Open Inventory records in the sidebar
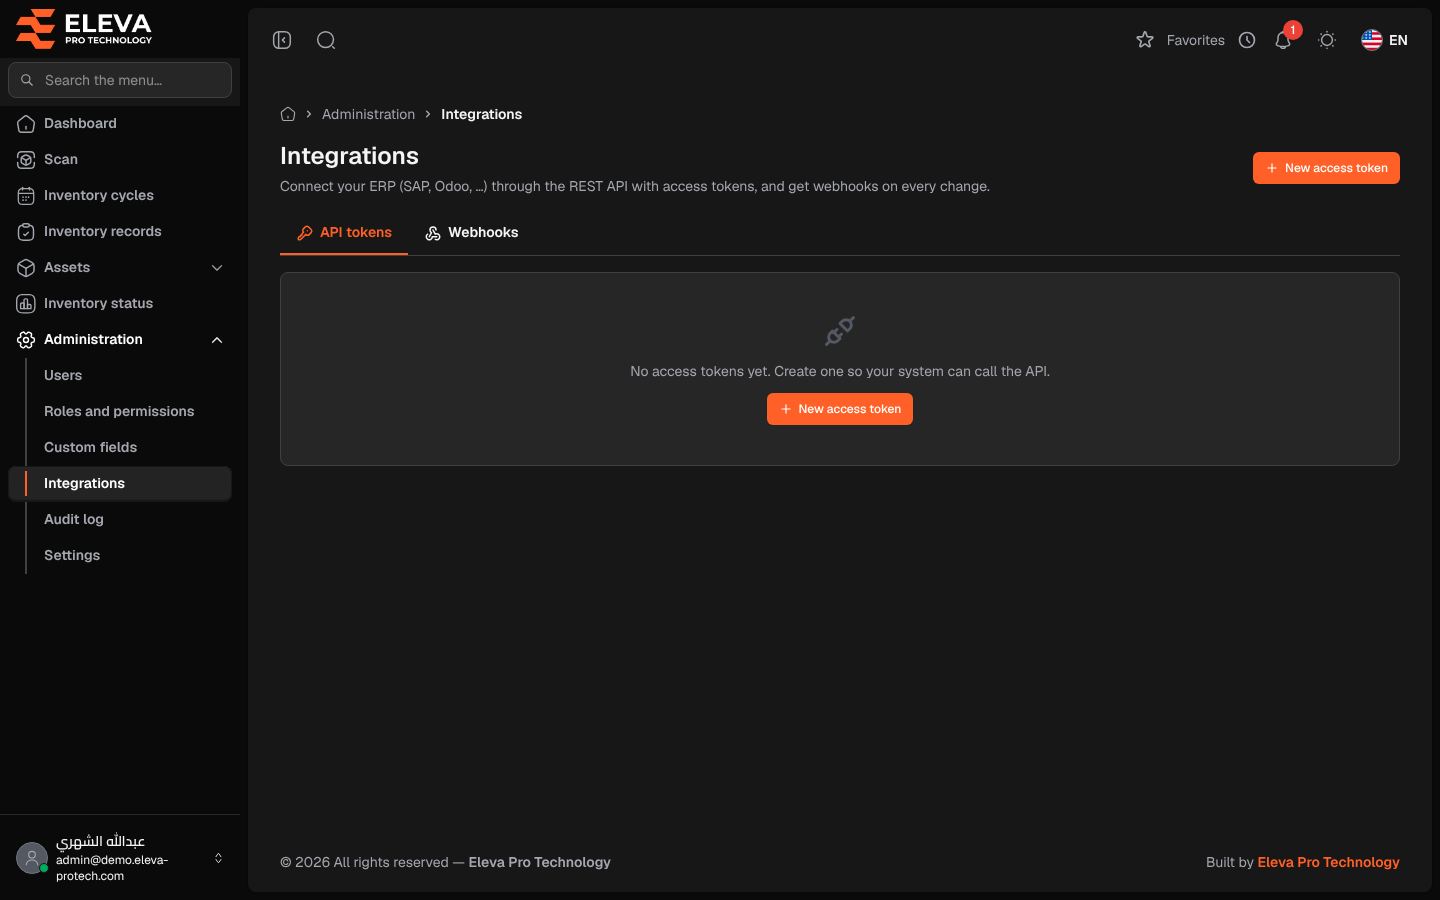 [x=120, y=231]
